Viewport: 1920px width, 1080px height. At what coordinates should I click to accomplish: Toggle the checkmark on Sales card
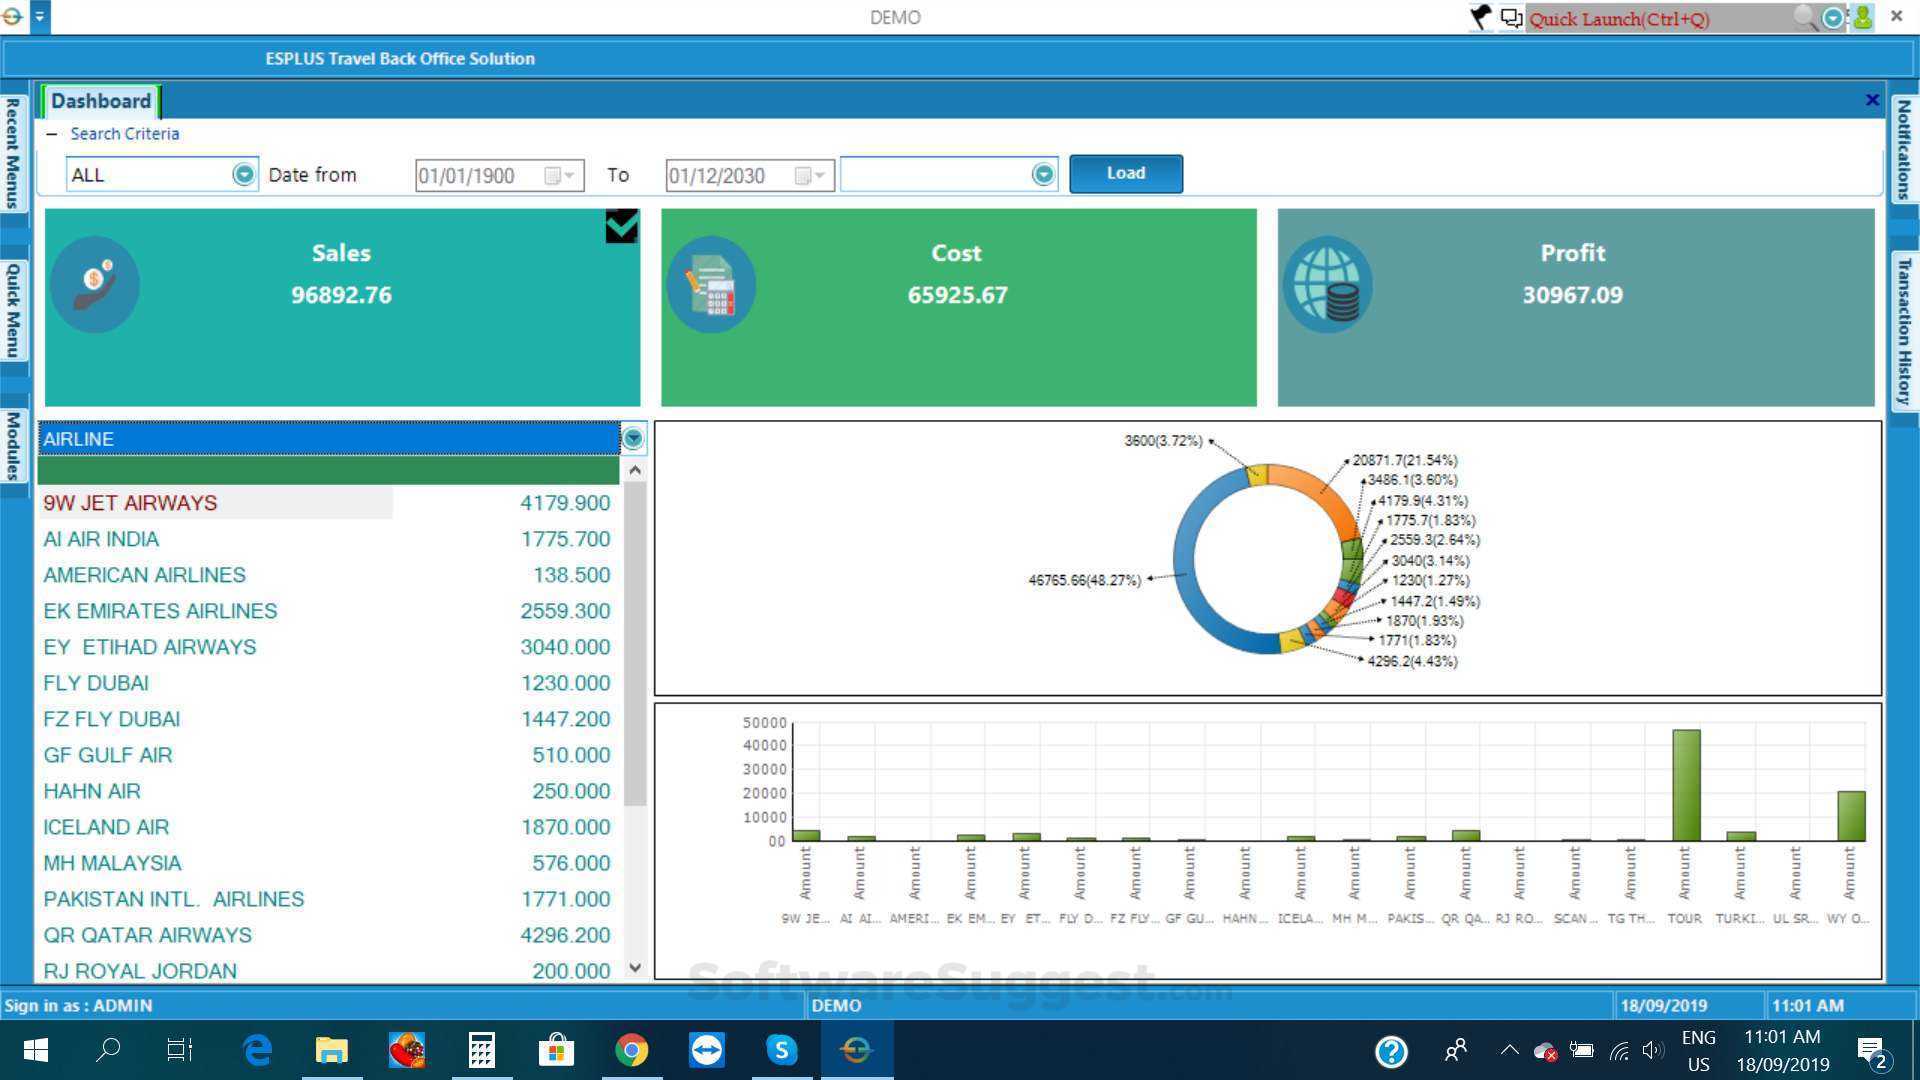(621, 226)
